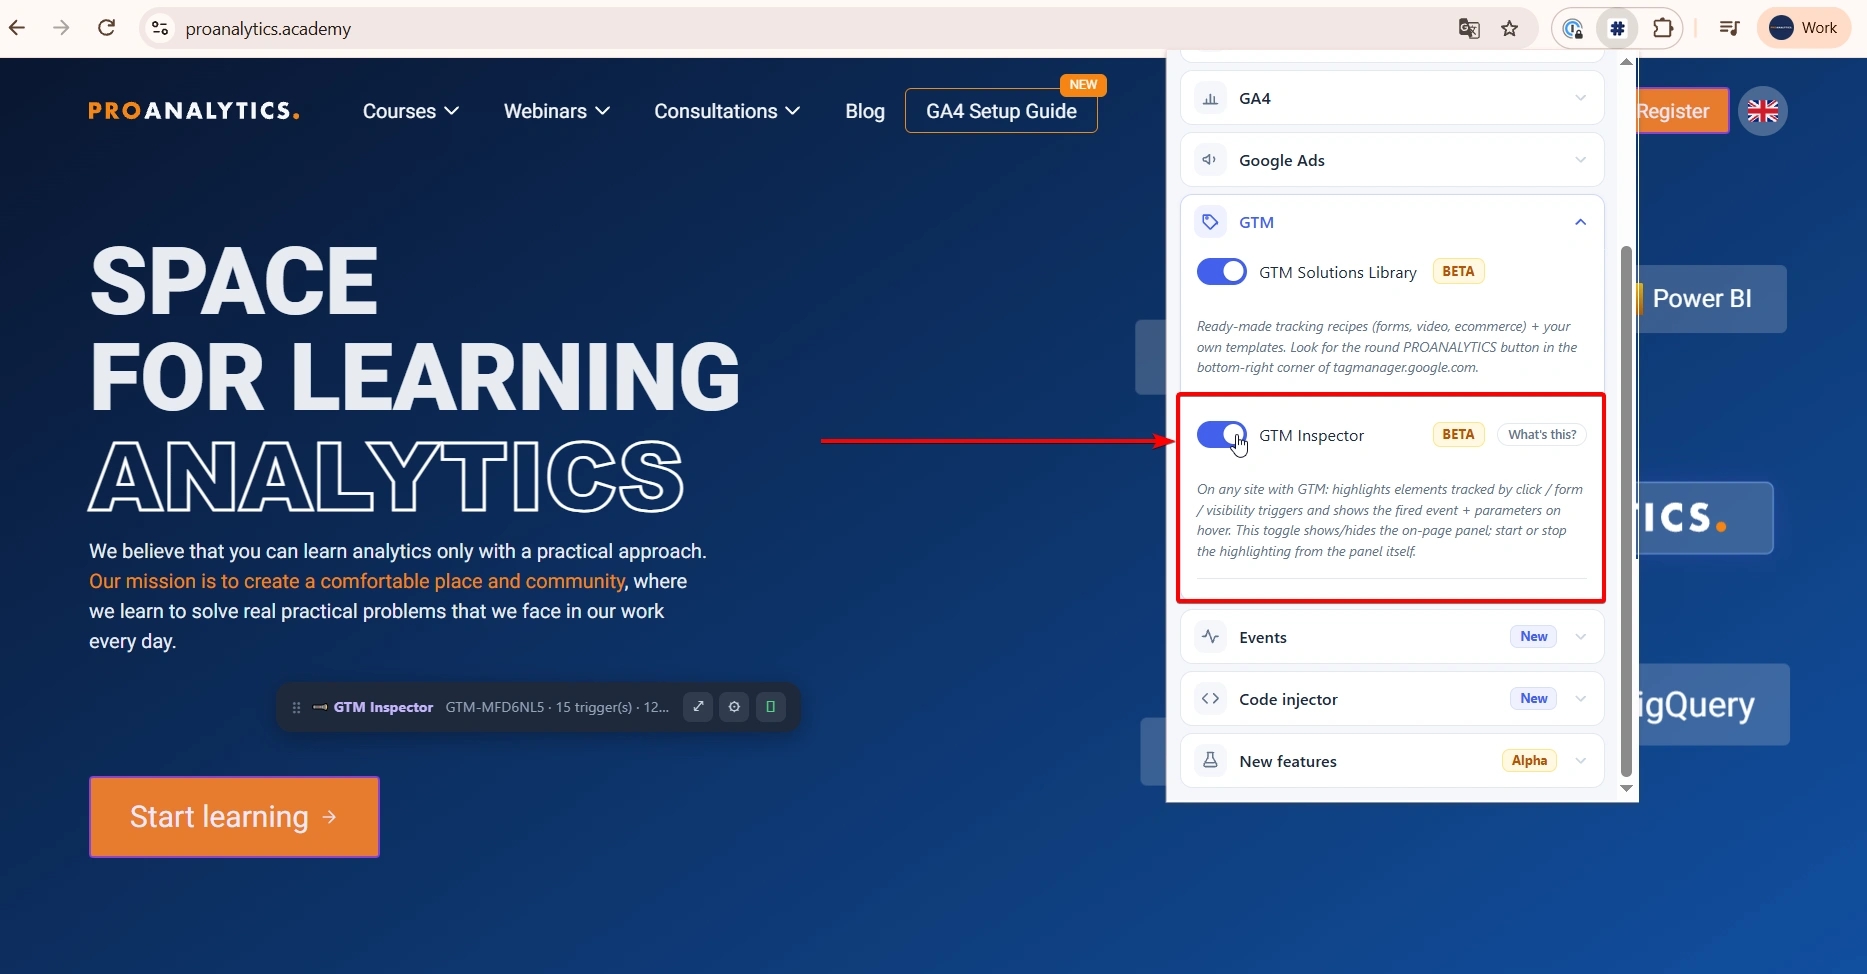This screenshot has height=974, width=1867.
Task: Open the Work profile button
Action: click(1803, 28)
